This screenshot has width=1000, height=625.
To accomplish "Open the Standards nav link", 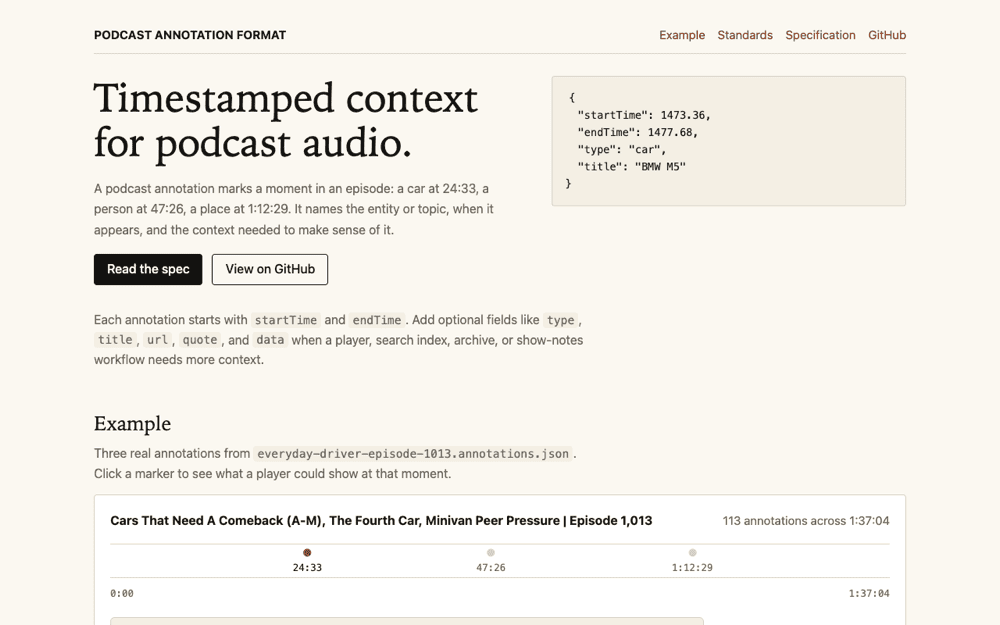I will tap(745, 35).
